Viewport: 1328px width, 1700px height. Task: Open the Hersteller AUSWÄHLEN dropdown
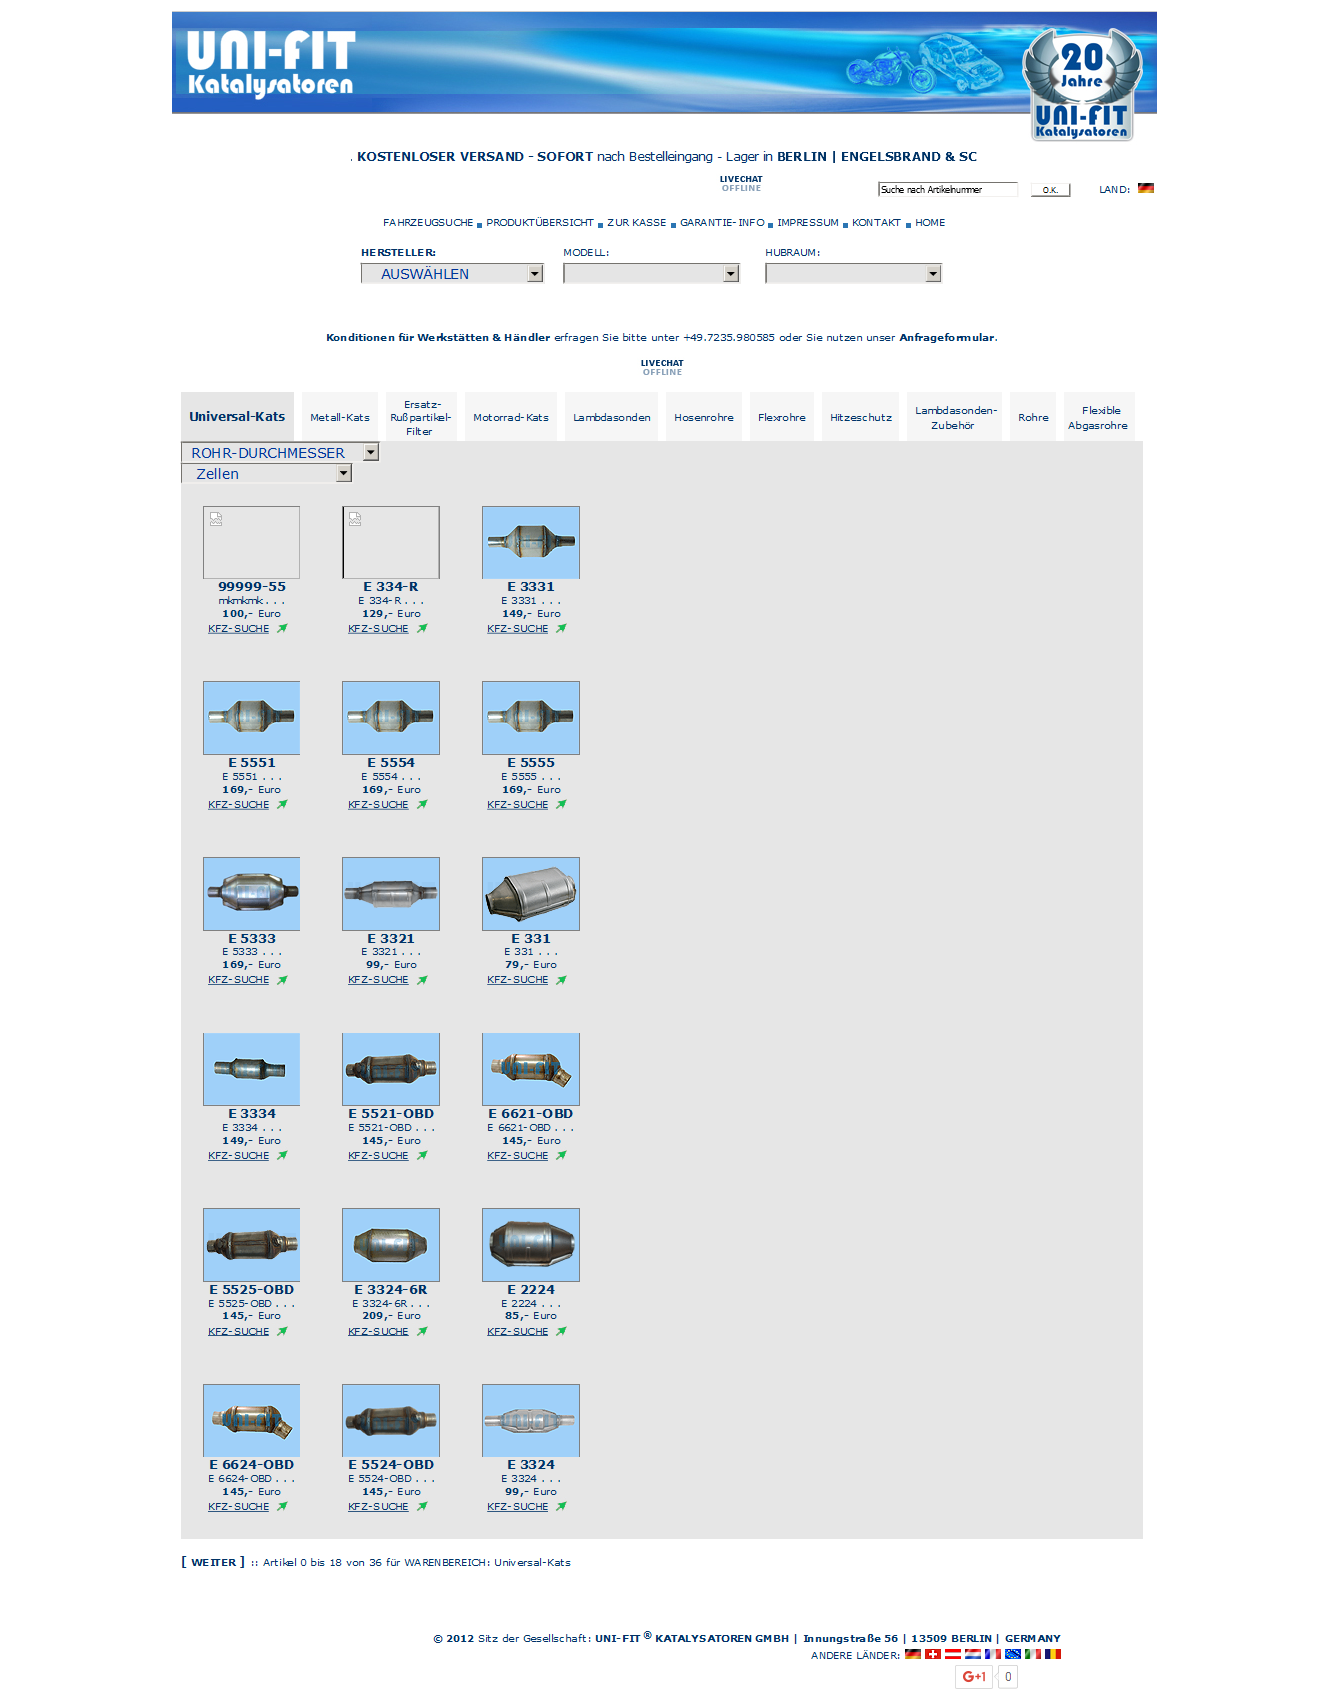(452, 273)
